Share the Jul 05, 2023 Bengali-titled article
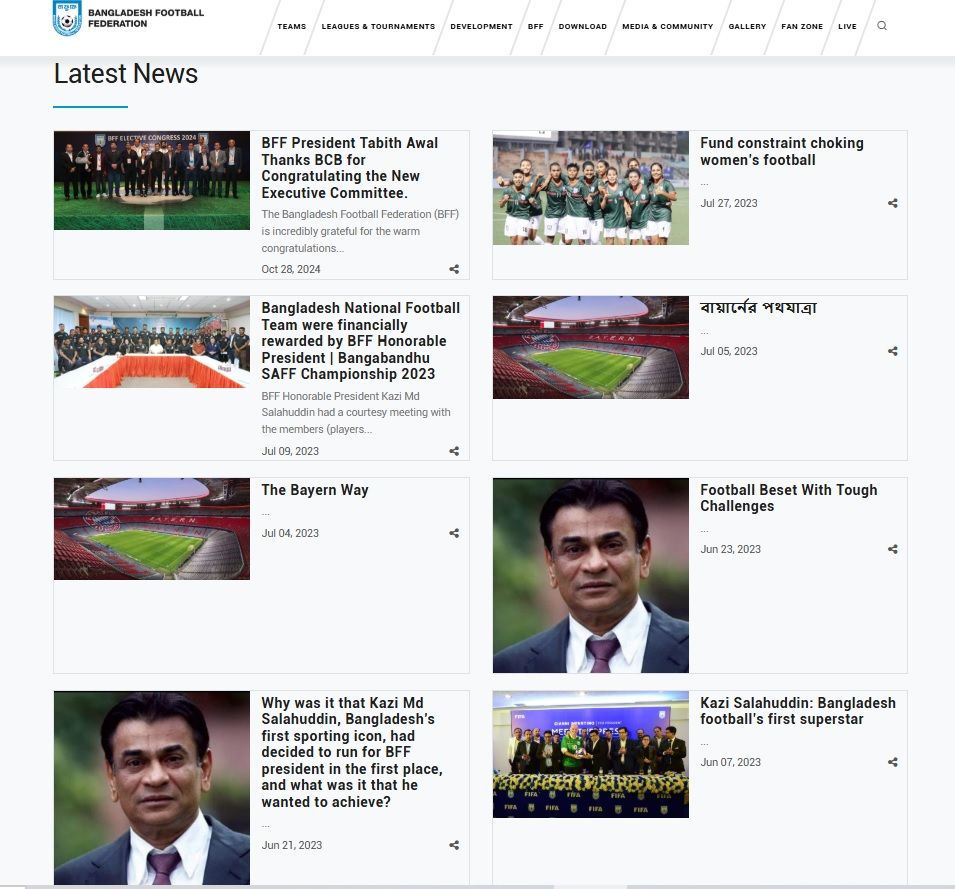 pyautogui.click(x=892, y=351)
